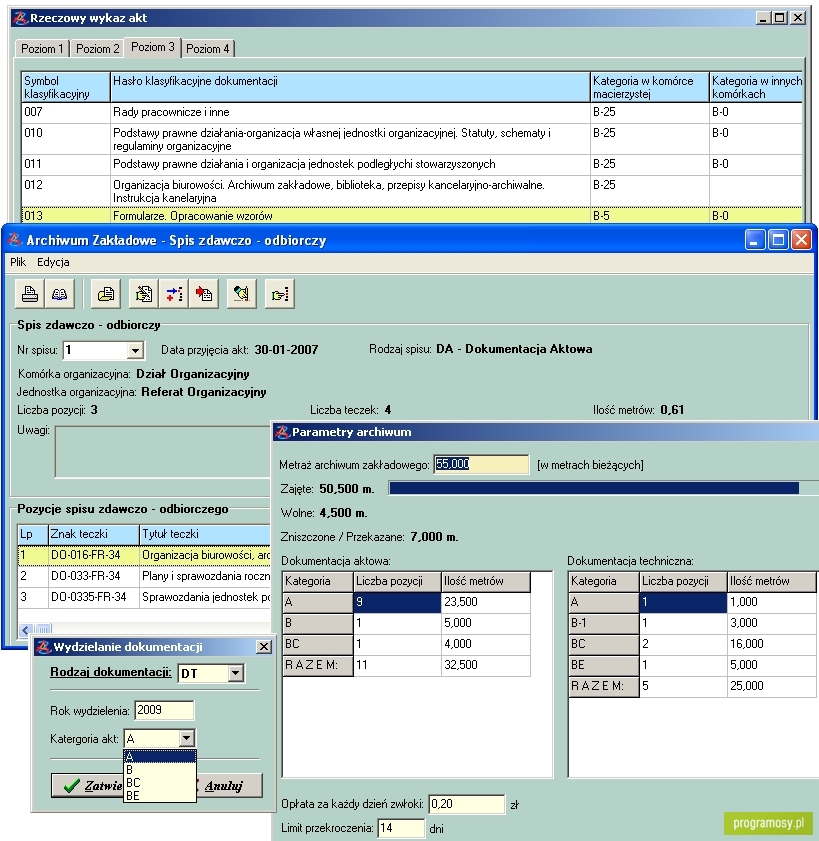819x841 pixels.
Task: Minimize the Rzeczowy wykaz akt window
Action: coord(763,18)
